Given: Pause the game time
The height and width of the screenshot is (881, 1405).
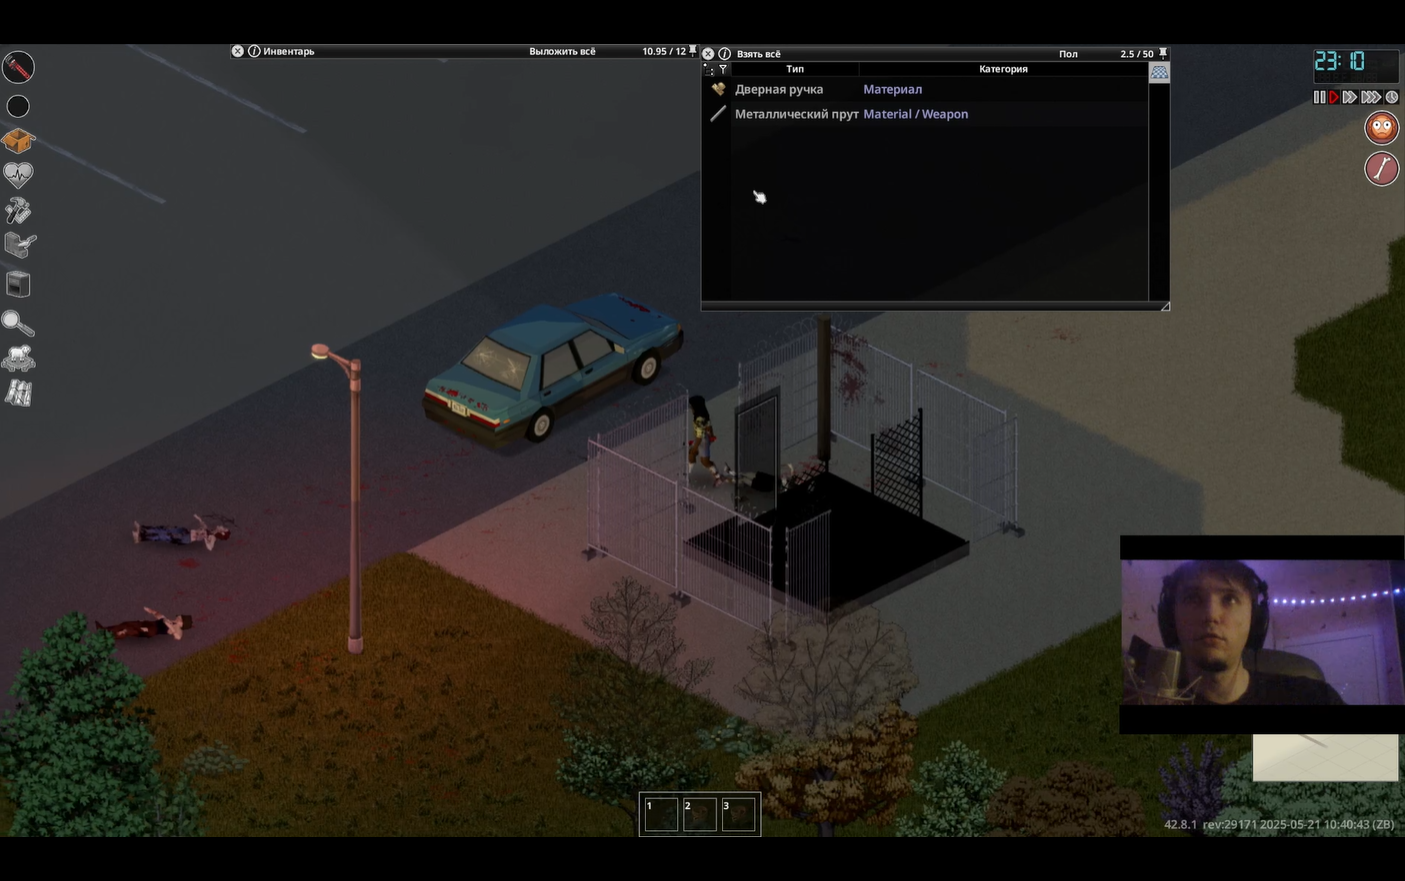Looking at the screenshot, I should tap(1319, 97).
